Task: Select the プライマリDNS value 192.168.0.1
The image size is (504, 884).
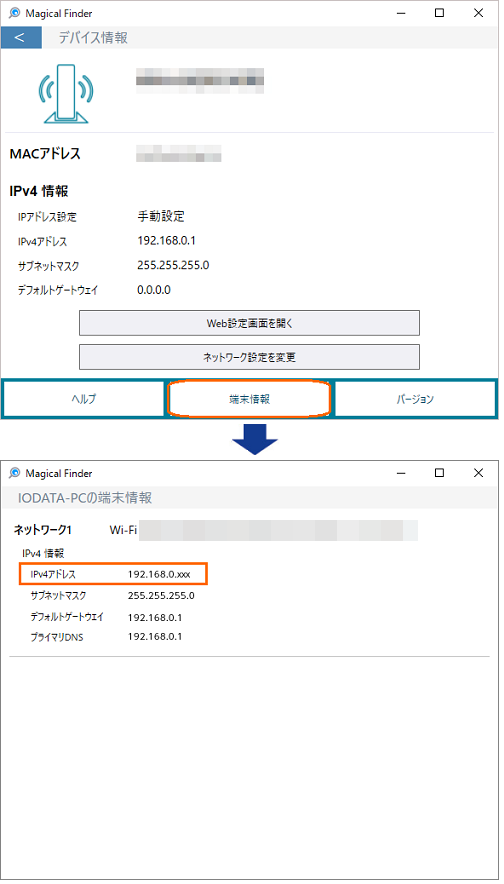Action: (155, 637)
